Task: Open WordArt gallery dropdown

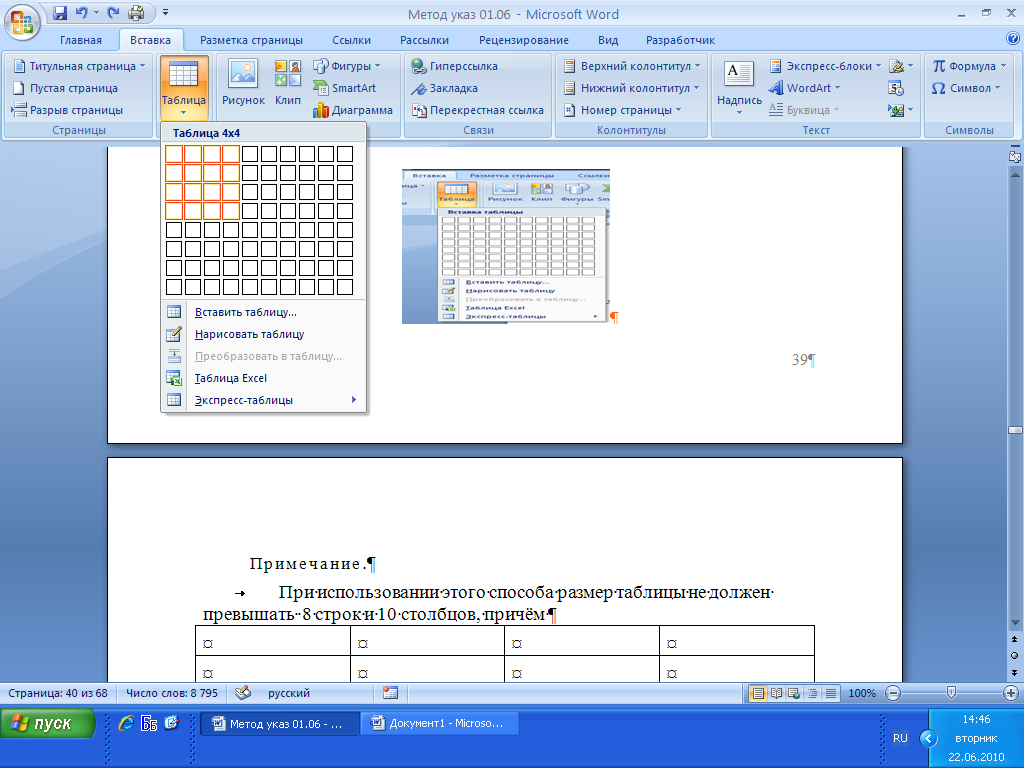Action: point(805,88)
